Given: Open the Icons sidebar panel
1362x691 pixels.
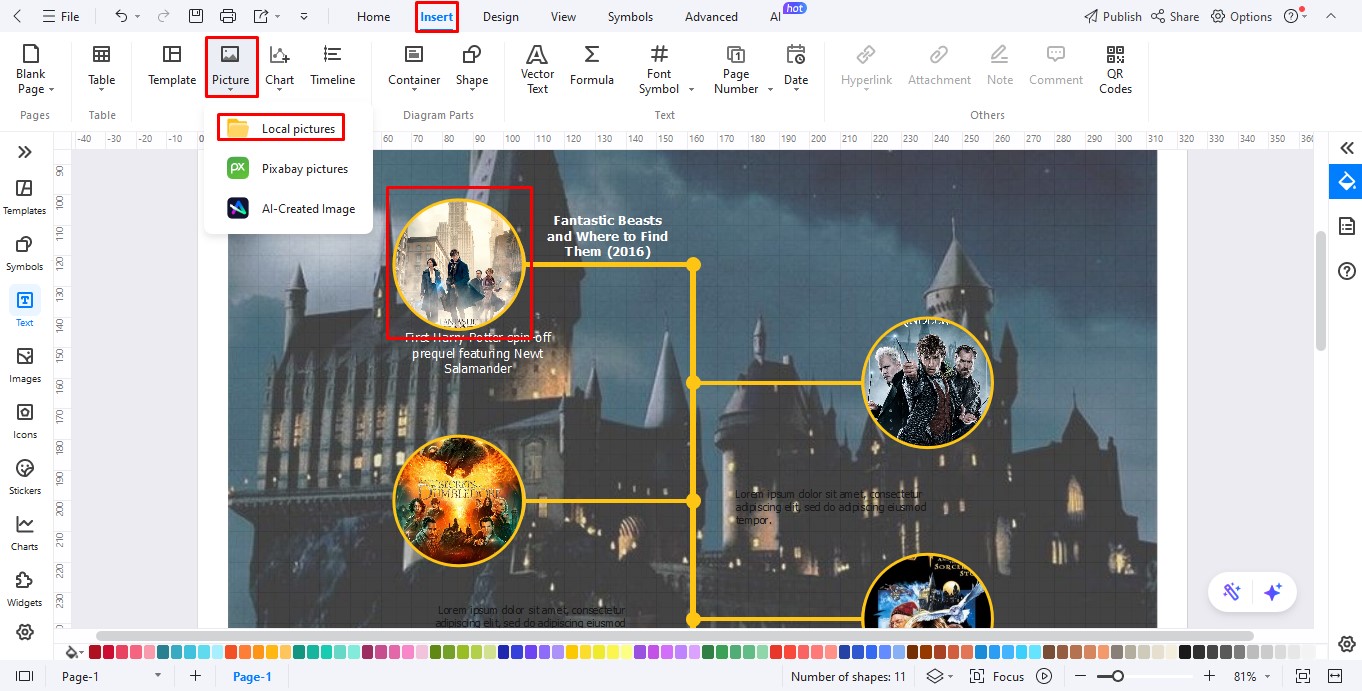Looking at the screenshot, I should click(25, 420).
